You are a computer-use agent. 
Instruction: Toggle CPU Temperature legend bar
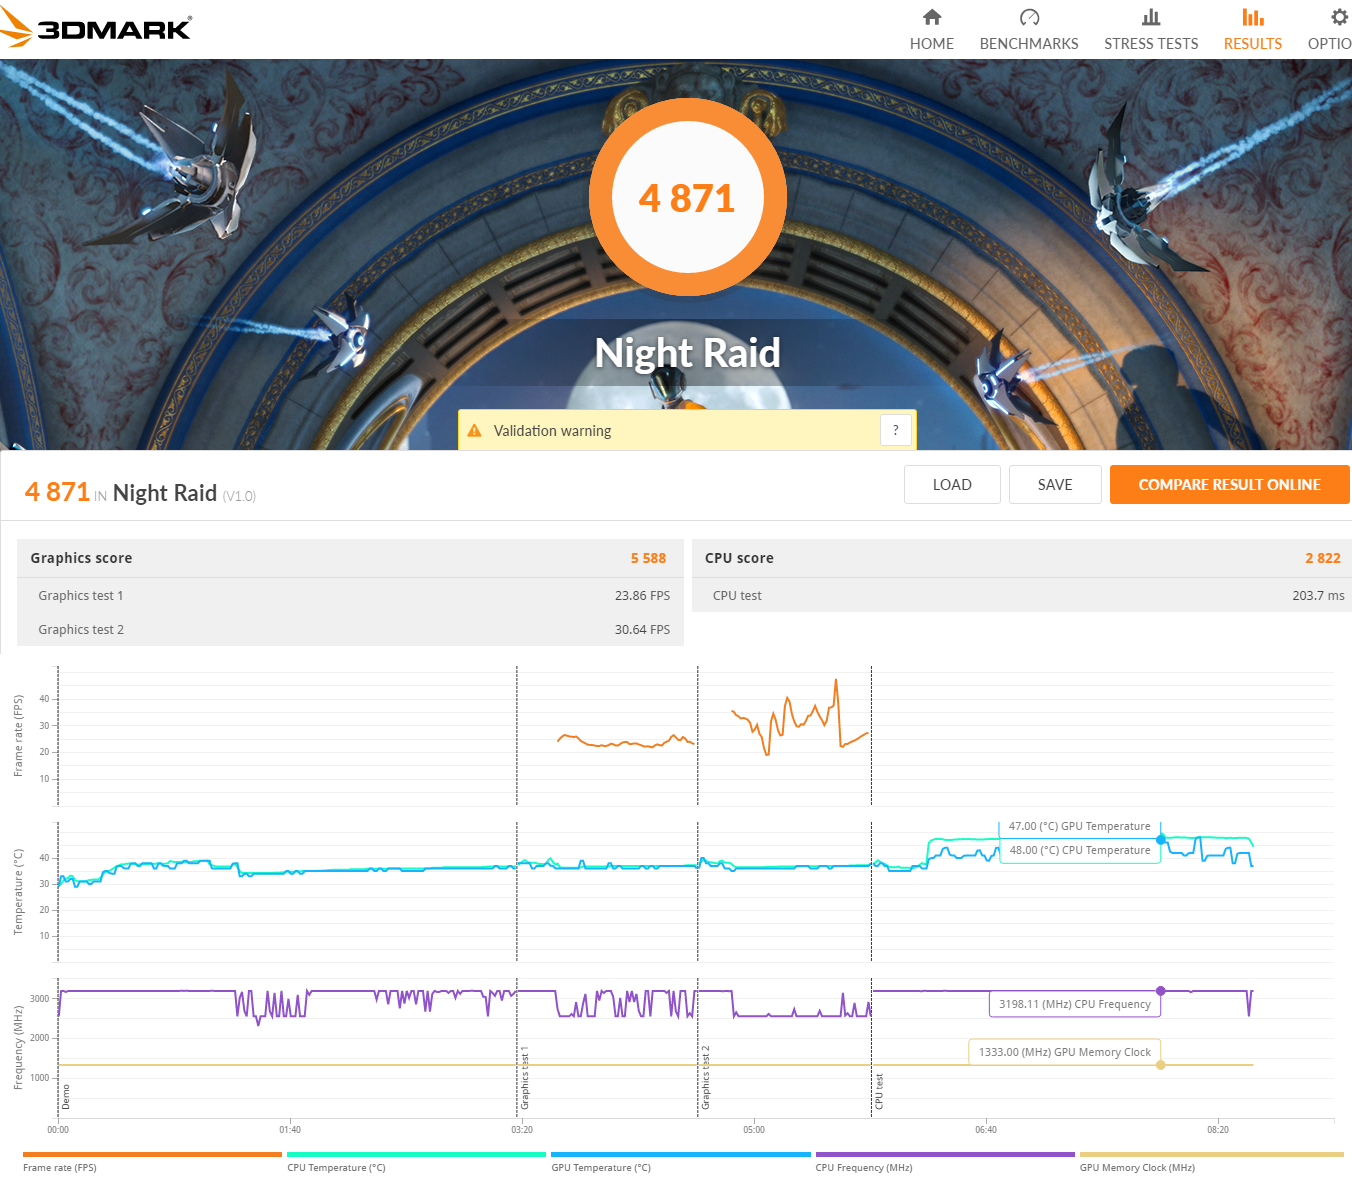(416, 1155)
